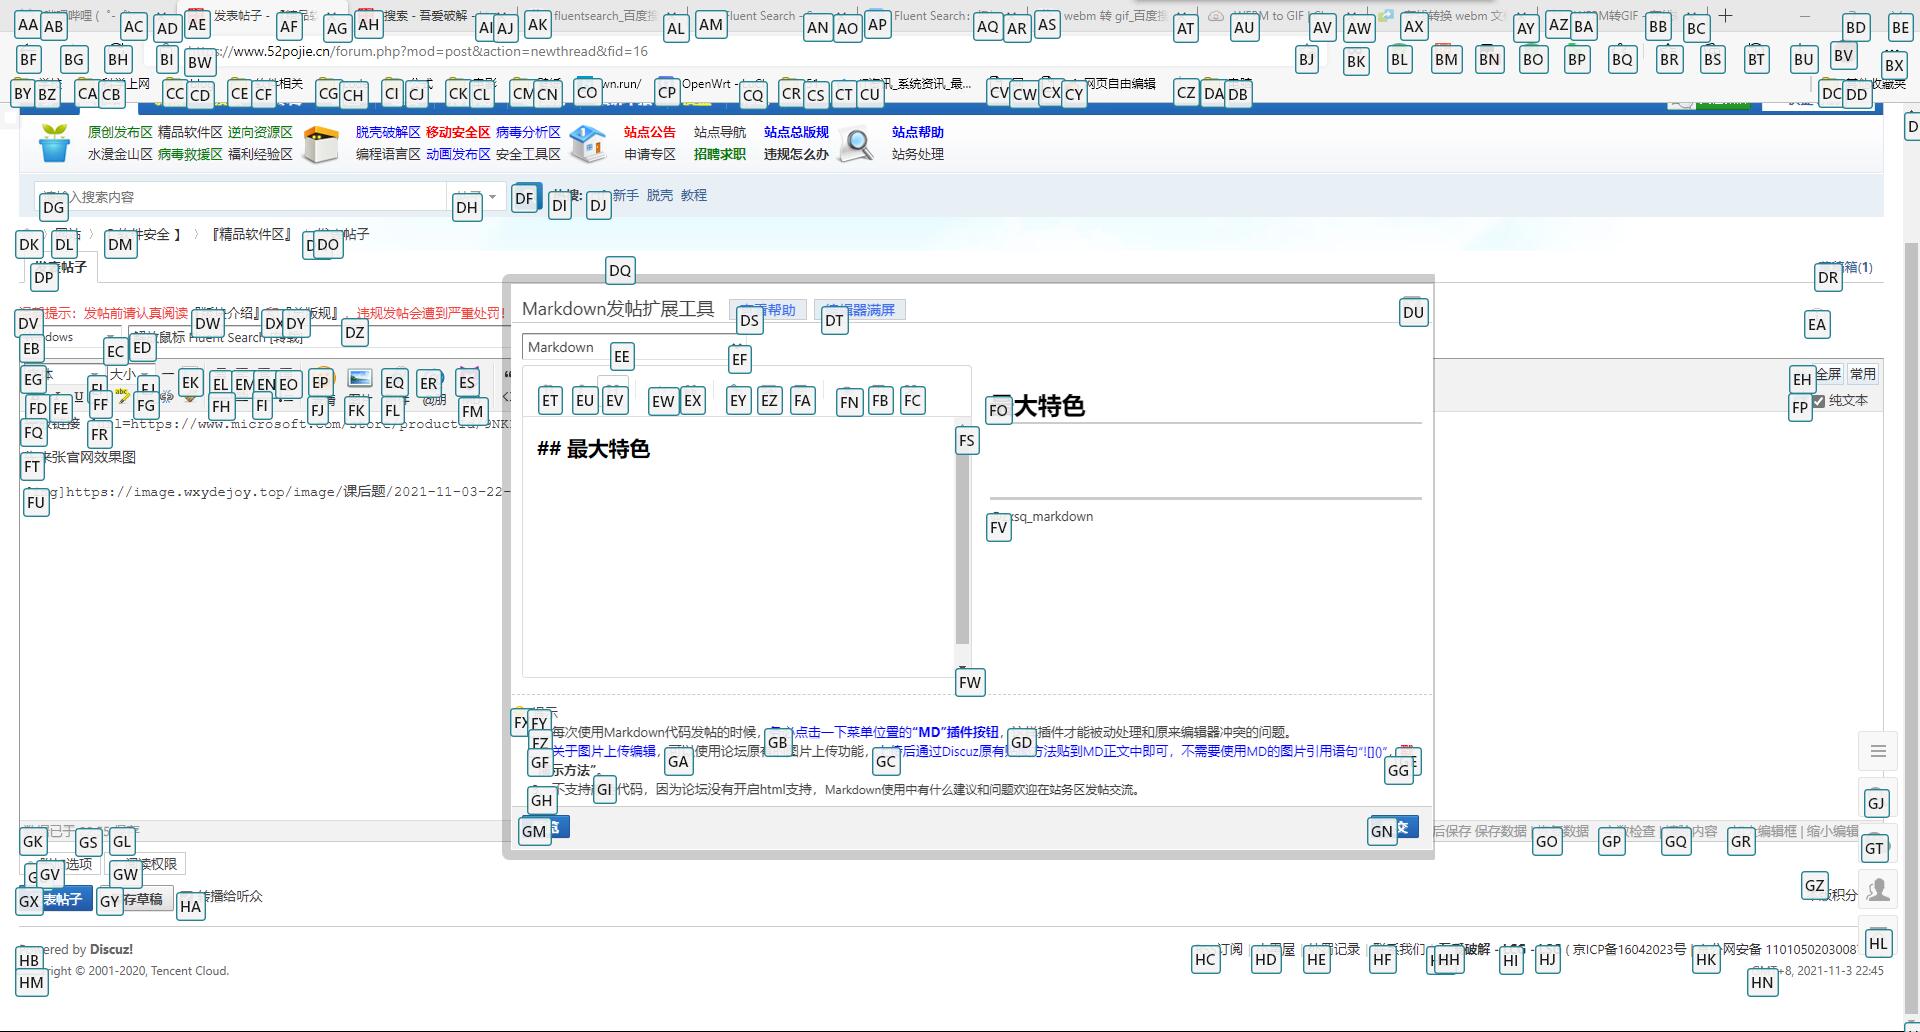
Task: Open a new browser tab with plus button
Action: click(x=1725, y=16)
